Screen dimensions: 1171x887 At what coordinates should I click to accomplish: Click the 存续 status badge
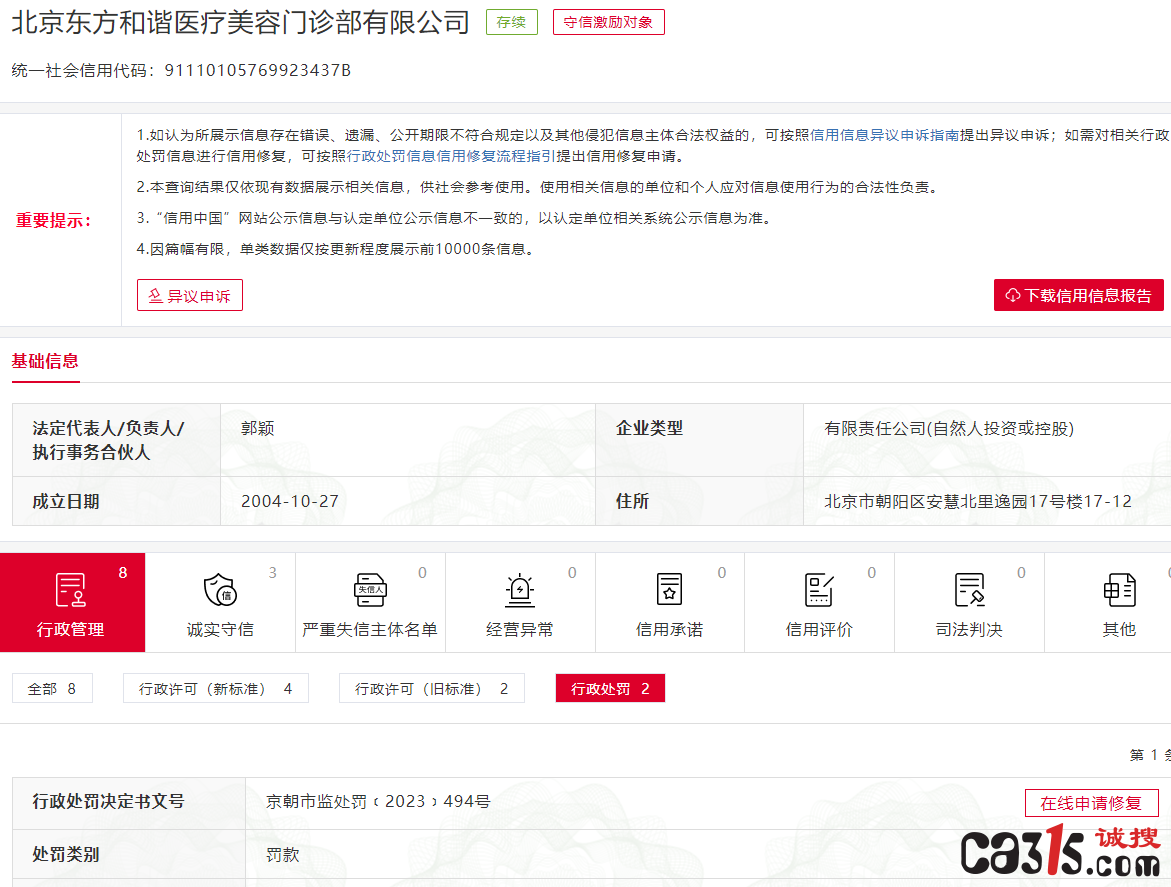512,22
